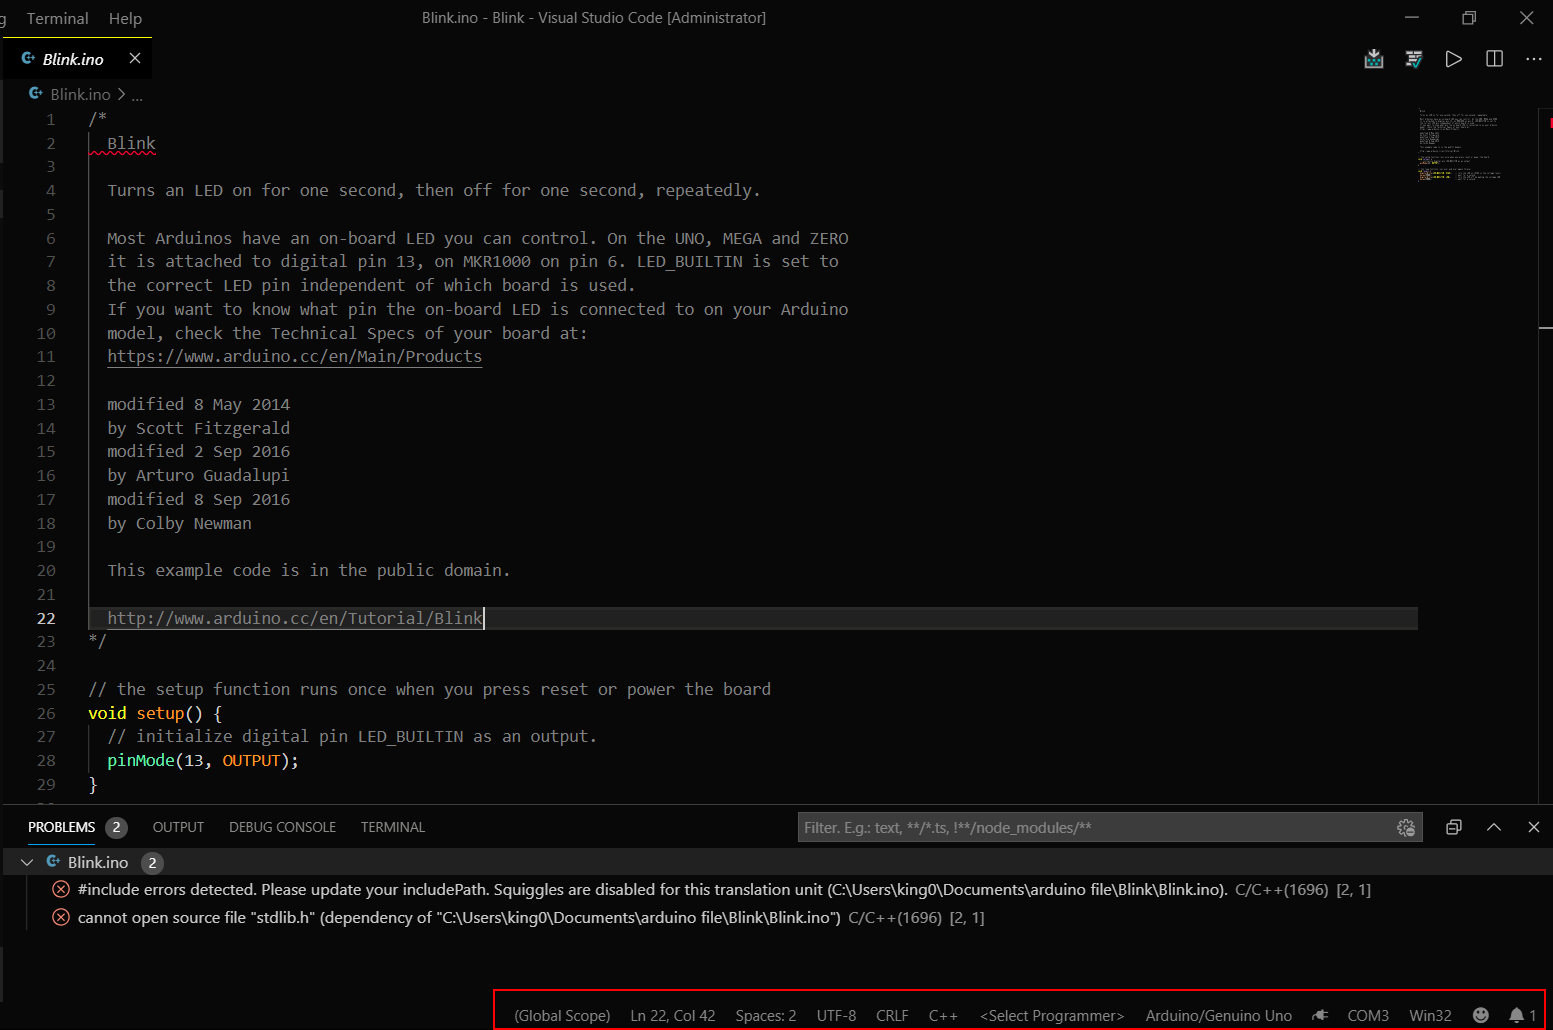
Task: Click line number 26 in gutter
Action: pyautogui.click(x=46, y=713)
